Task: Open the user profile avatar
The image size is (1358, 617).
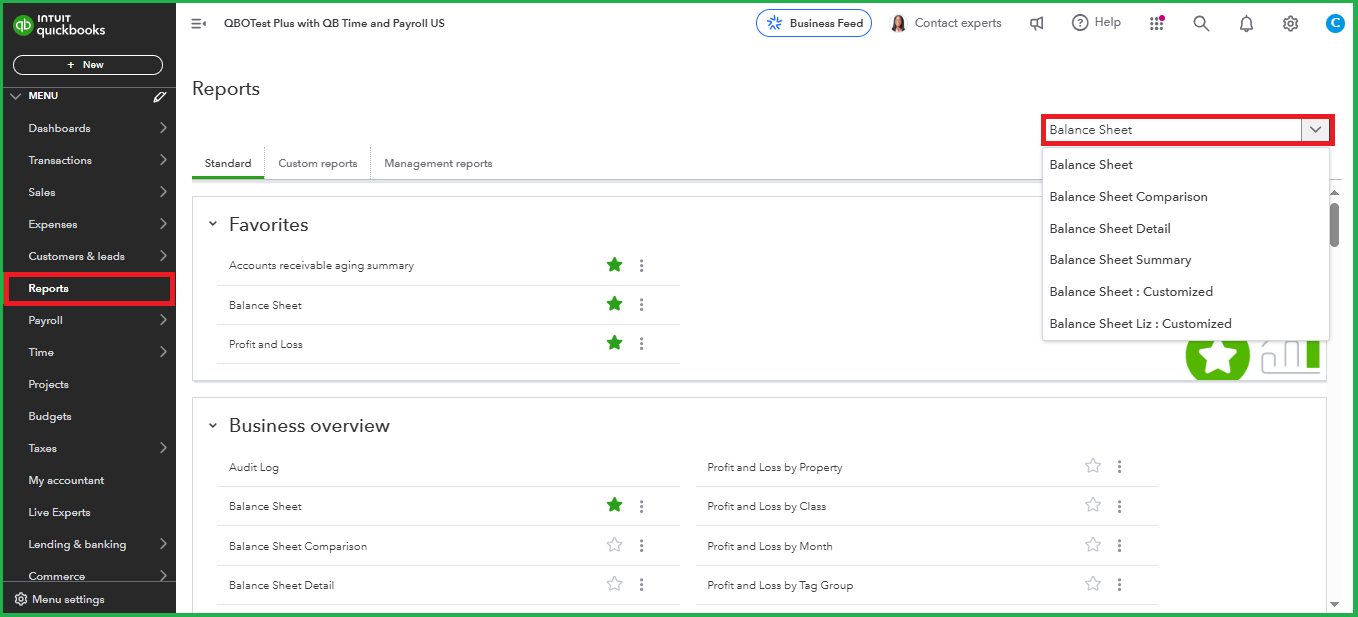Action: tap(1335, 24)
